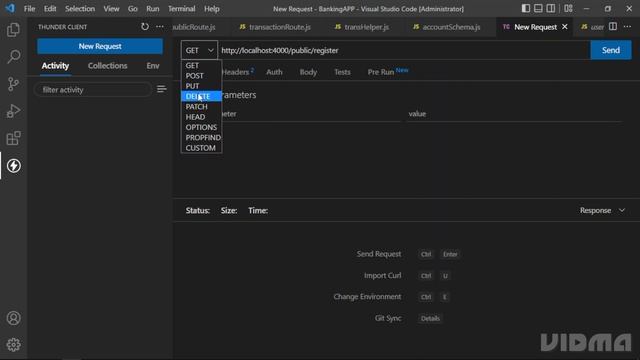
Task: Select DELETE from method list
Action: [x=201, y=96]
